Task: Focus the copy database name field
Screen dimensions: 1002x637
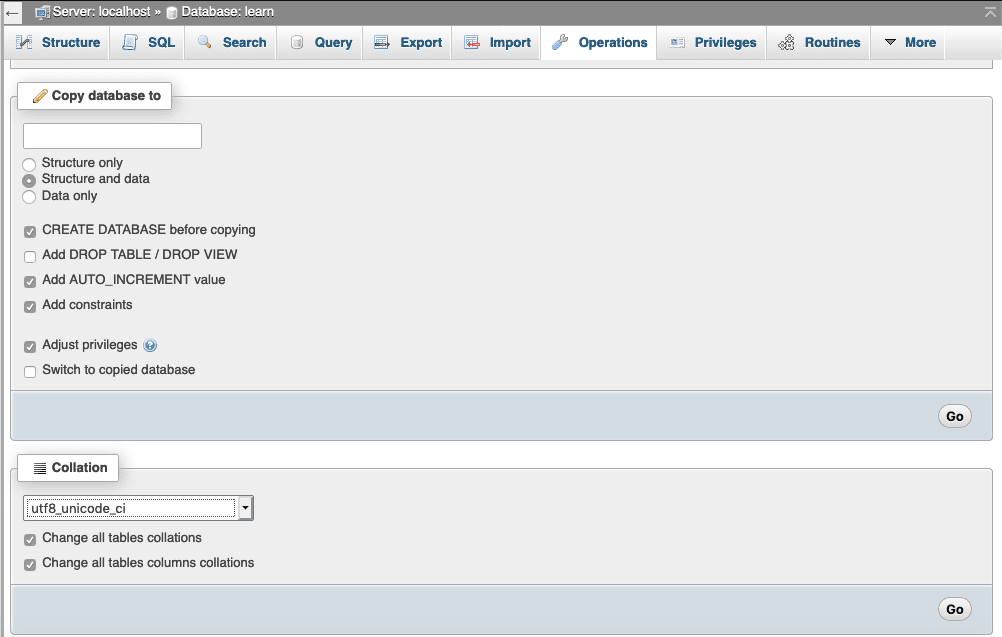Action: point(112,136)
